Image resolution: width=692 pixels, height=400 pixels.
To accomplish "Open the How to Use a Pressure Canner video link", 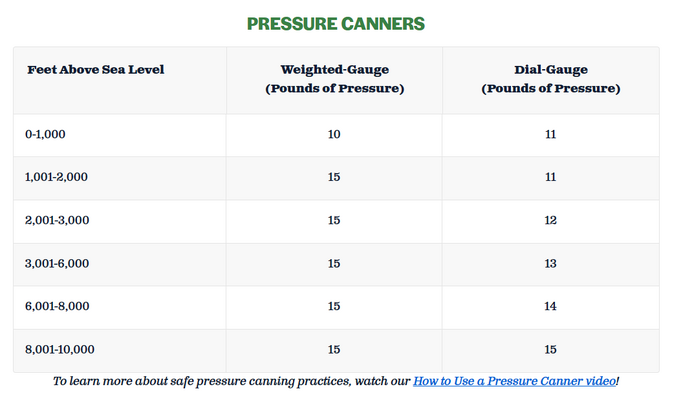I will 514,381.
